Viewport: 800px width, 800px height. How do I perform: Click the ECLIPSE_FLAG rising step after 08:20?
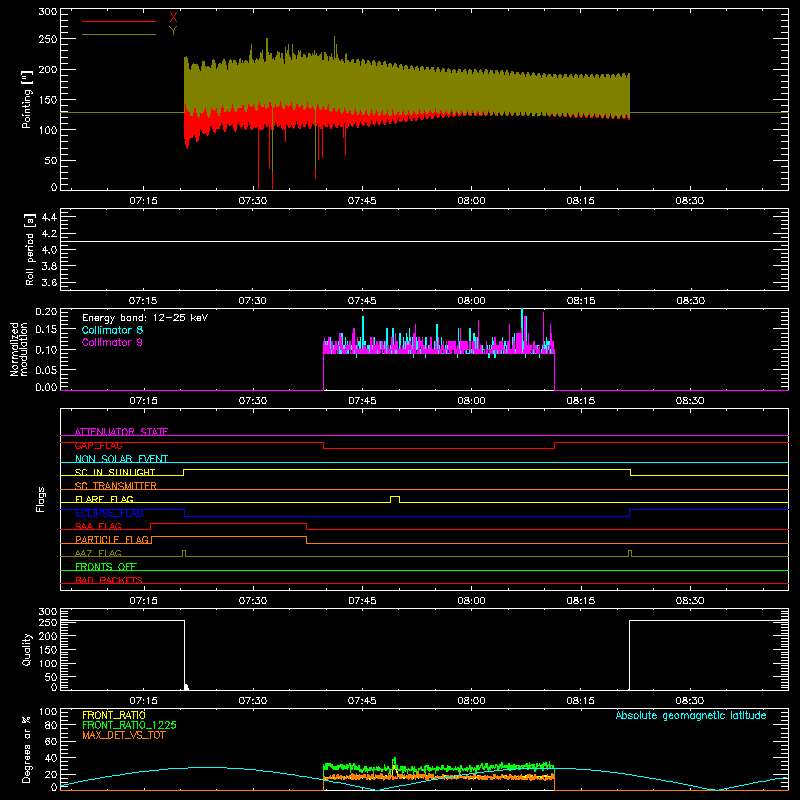pyautogui.click(x=630, y=513)
